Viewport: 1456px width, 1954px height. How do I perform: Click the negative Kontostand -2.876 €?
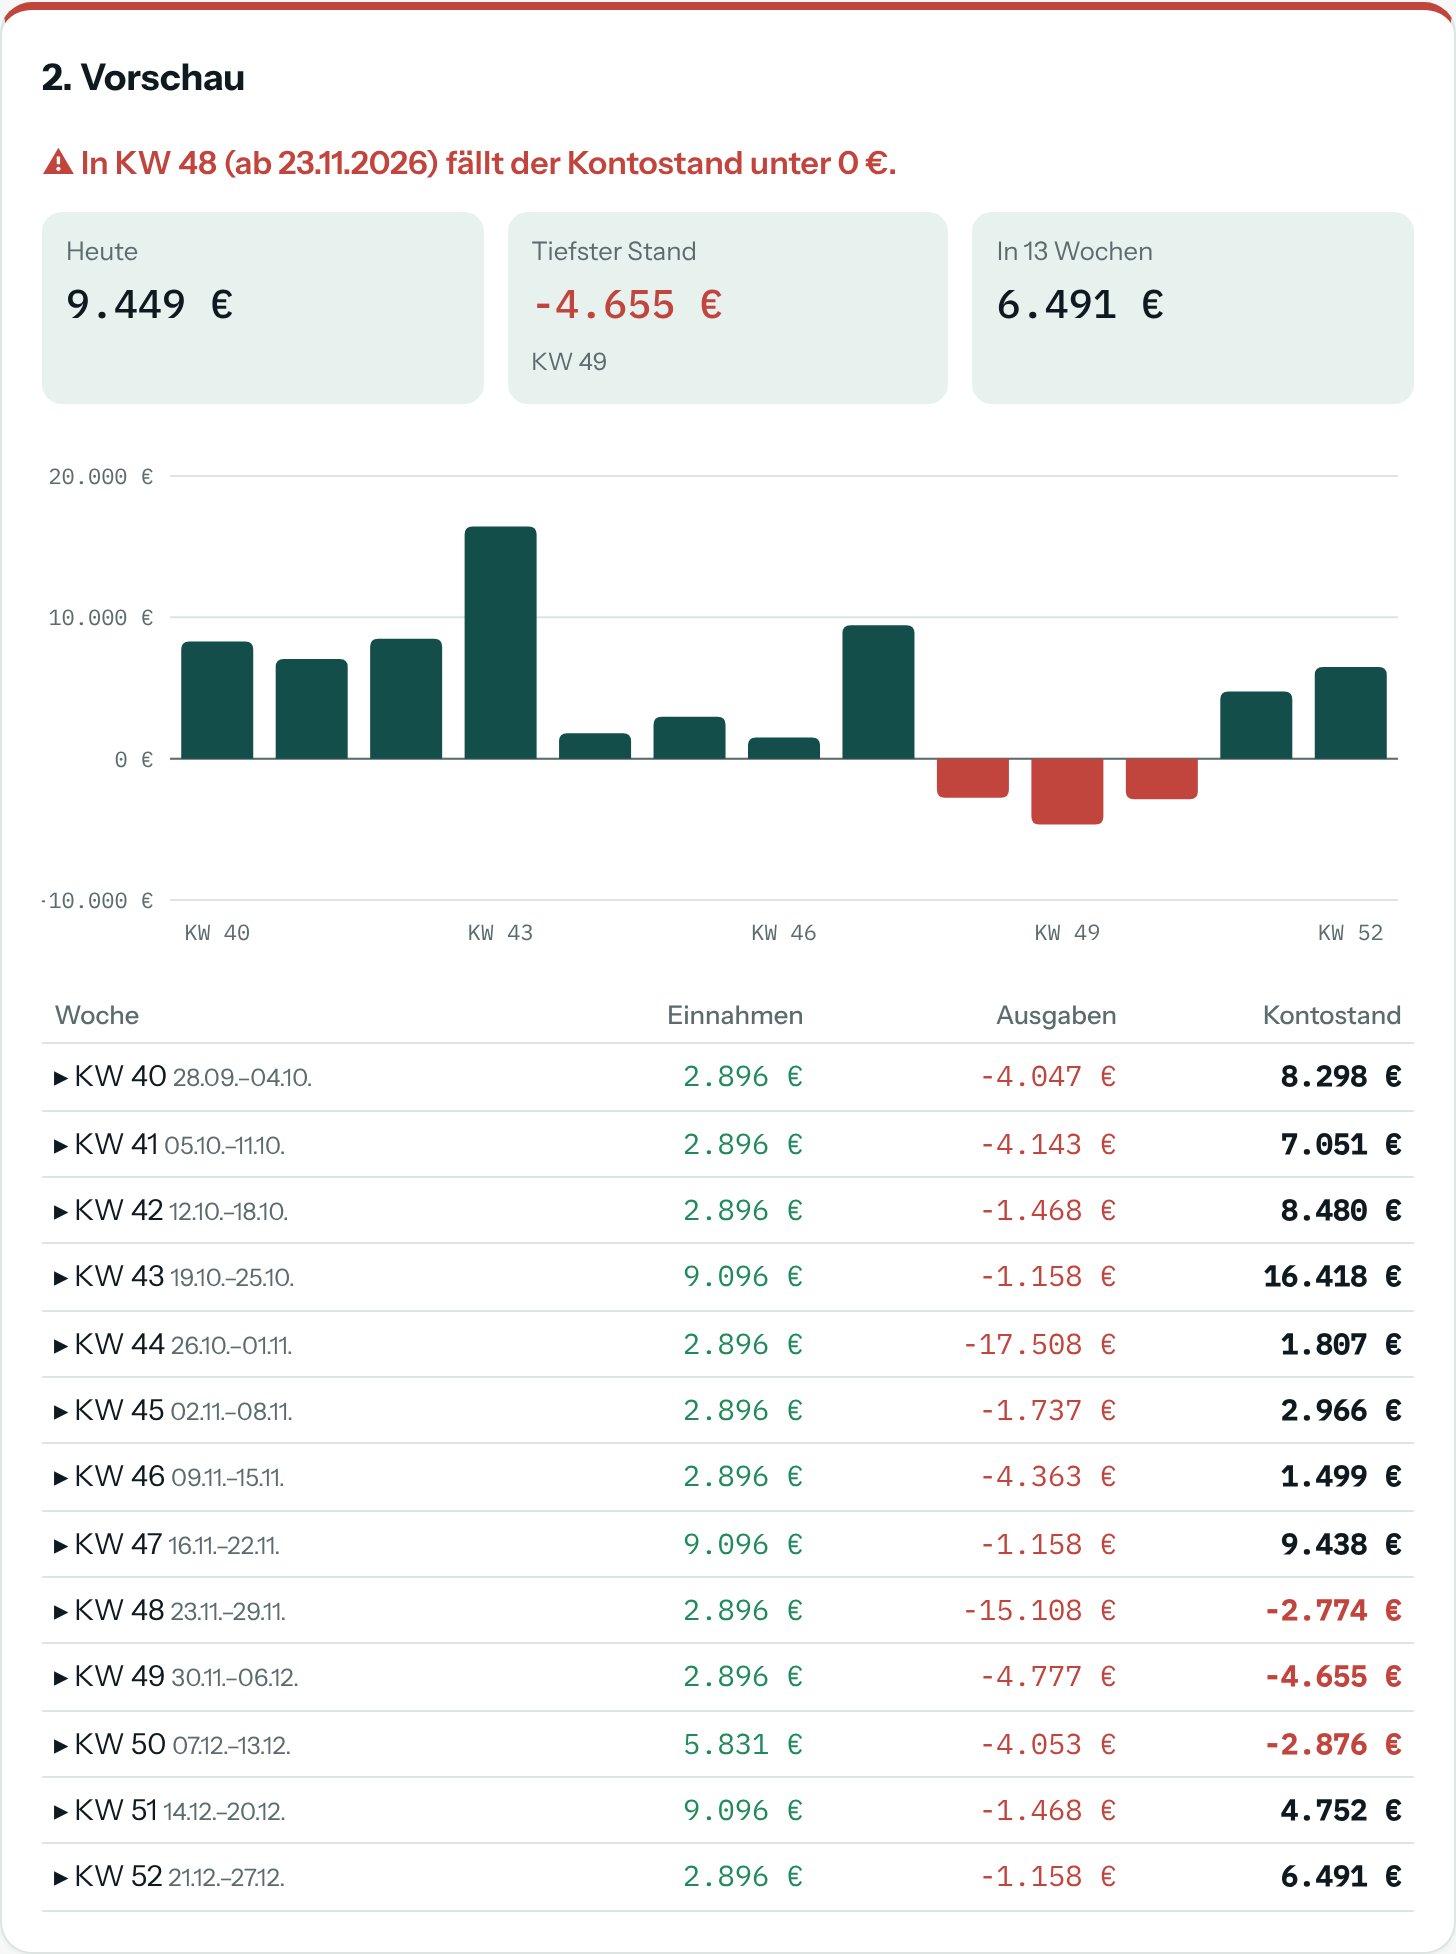1332,1744
